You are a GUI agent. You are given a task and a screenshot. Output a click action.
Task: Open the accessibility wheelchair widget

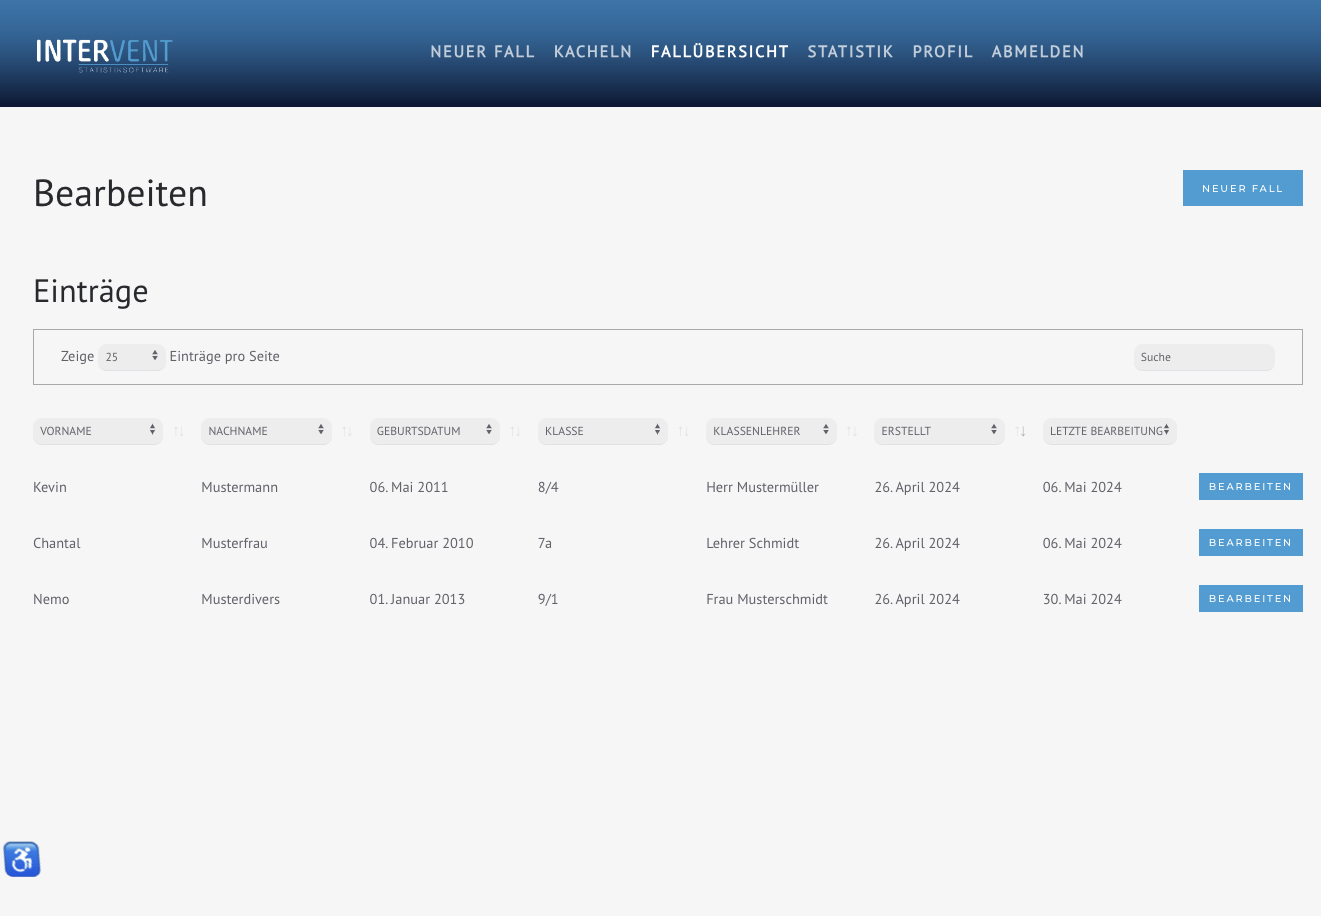pos(22,859)
